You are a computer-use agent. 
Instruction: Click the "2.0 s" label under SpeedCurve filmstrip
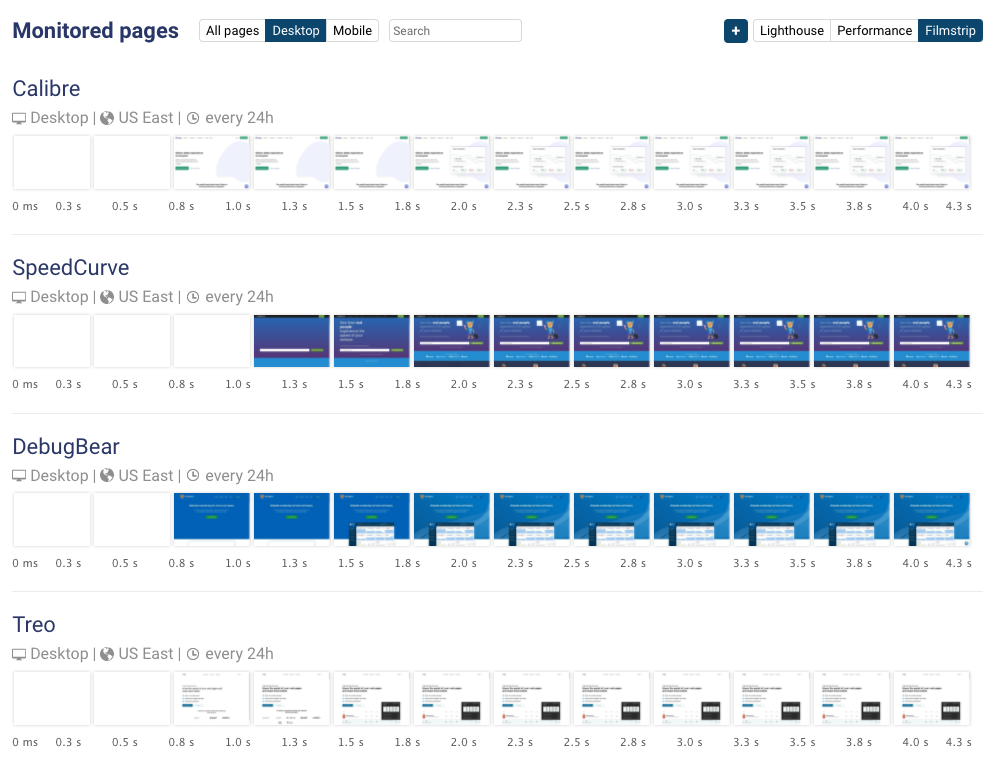tap(463, 385)
